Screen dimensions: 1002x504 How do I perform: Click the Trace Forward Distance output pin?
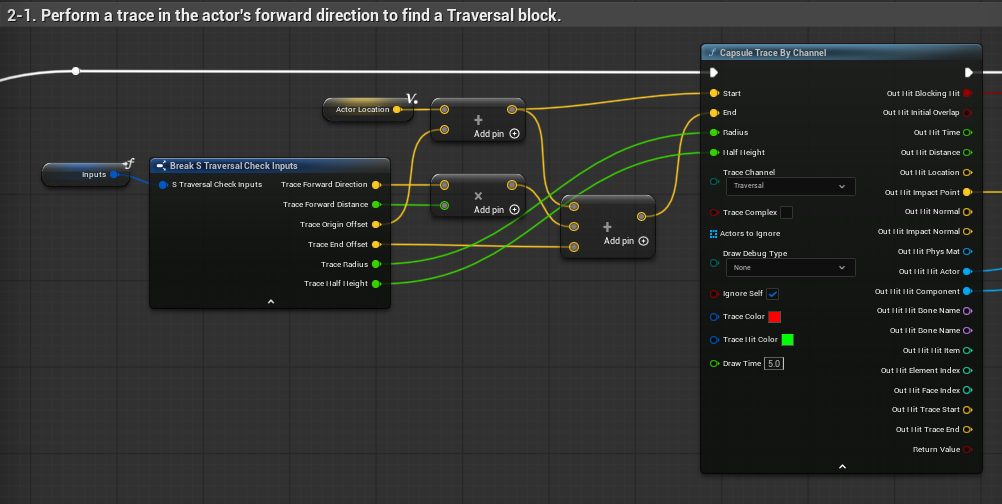pos(376,204)
